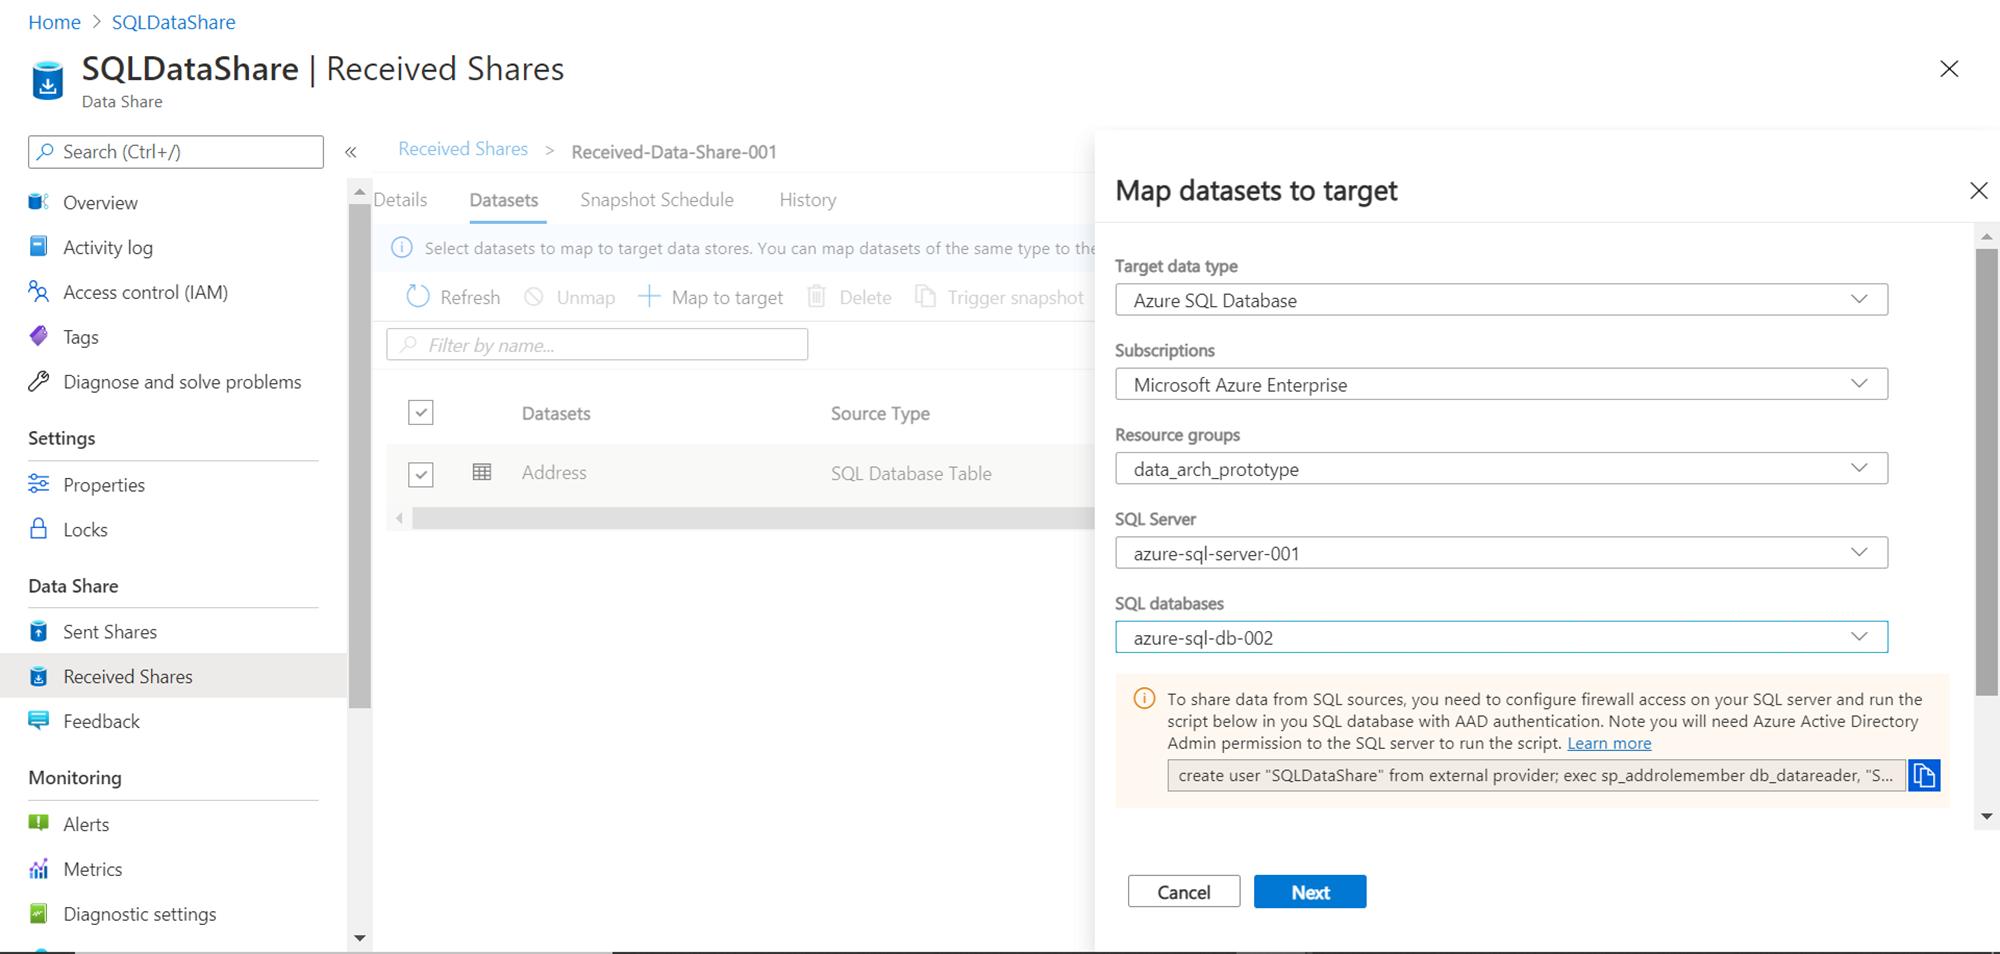Toggle the select-all datasets checkbox
Viewport: 2000px width, 954px height.
(x=421, y=413)
